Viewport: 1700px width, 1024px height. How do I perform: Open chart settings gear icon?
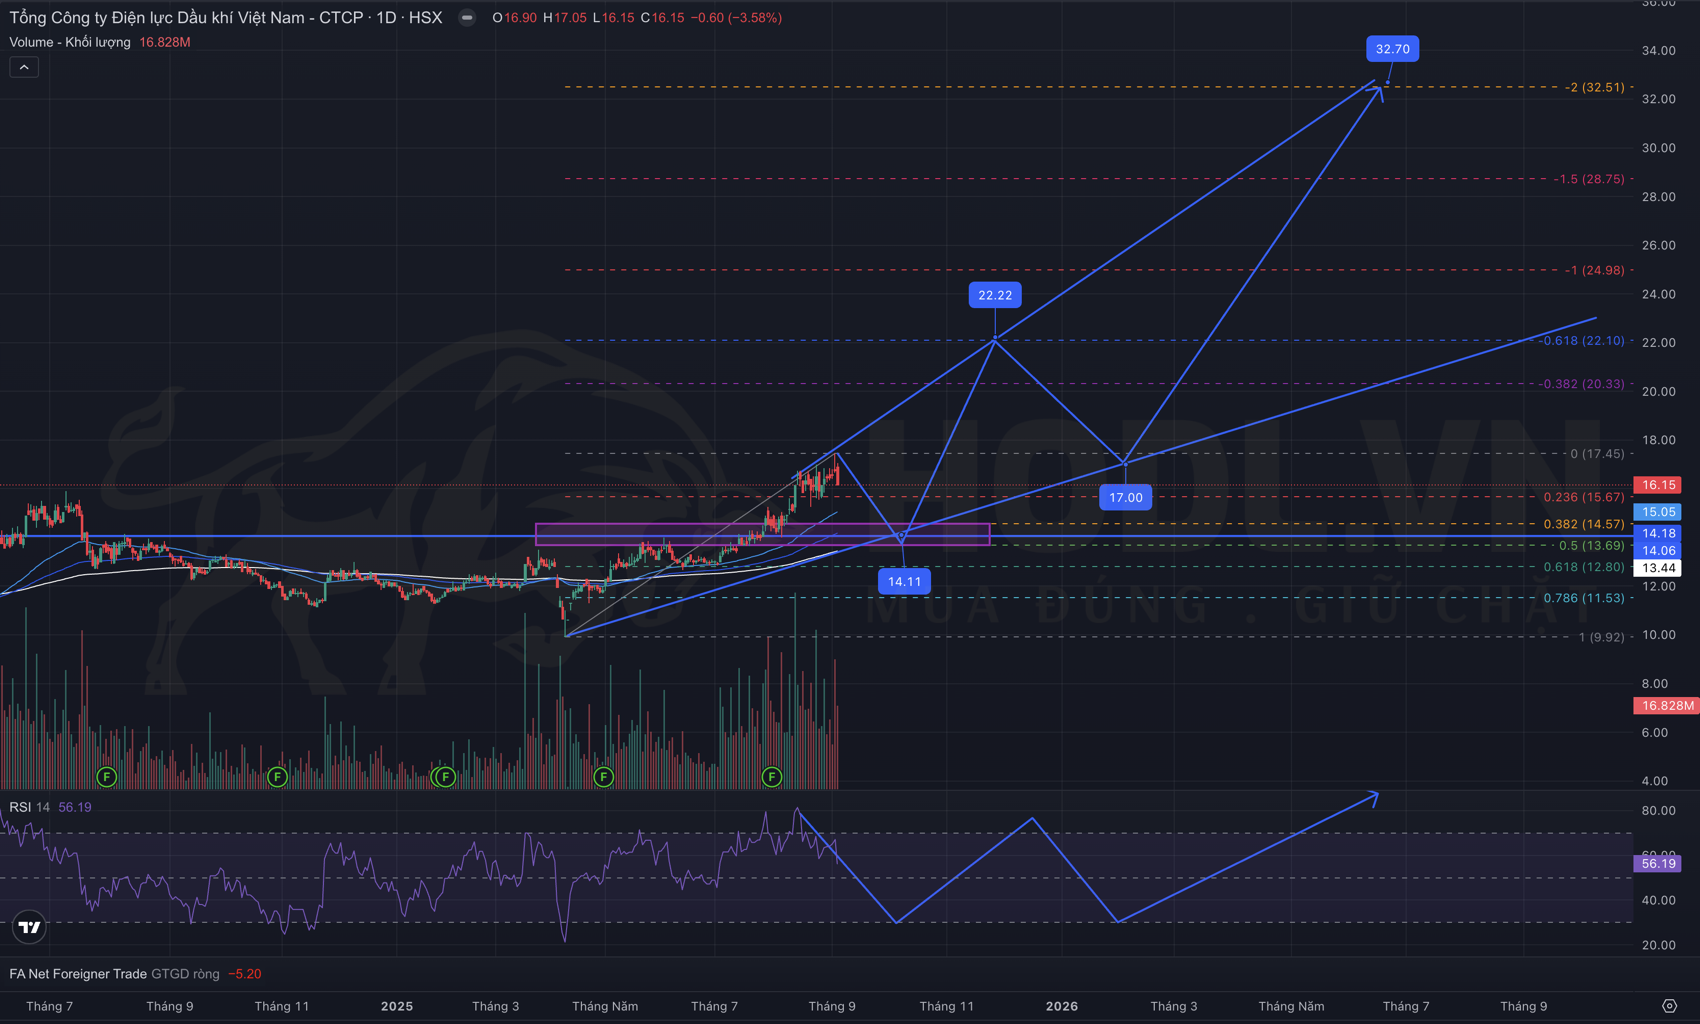click(x=1669, y=1006)
